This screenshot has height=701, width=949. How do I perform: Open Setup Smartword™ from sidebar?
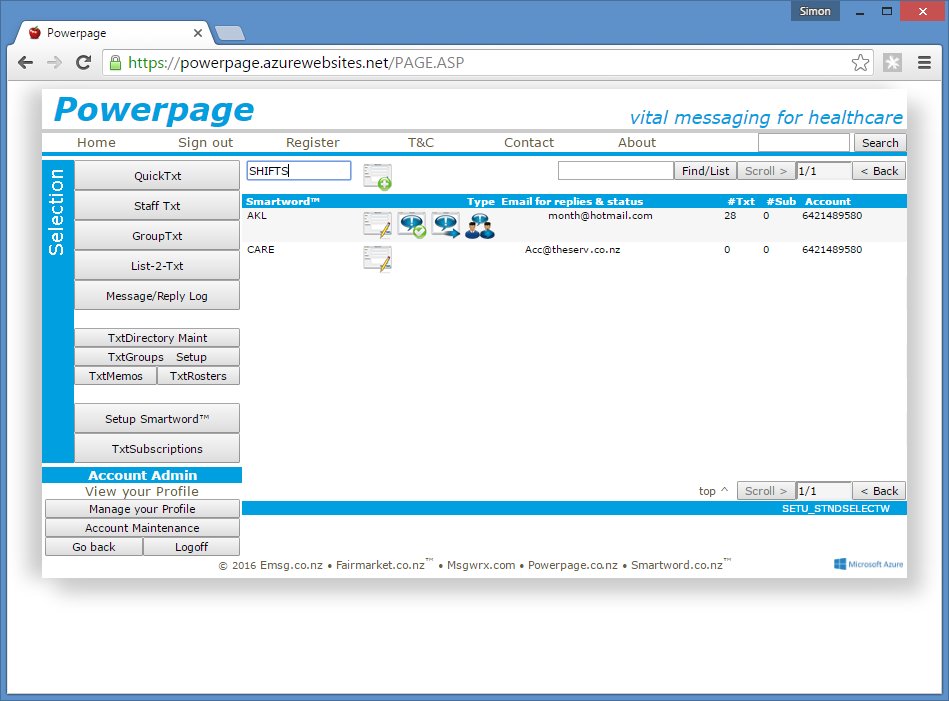pos(157,419)
